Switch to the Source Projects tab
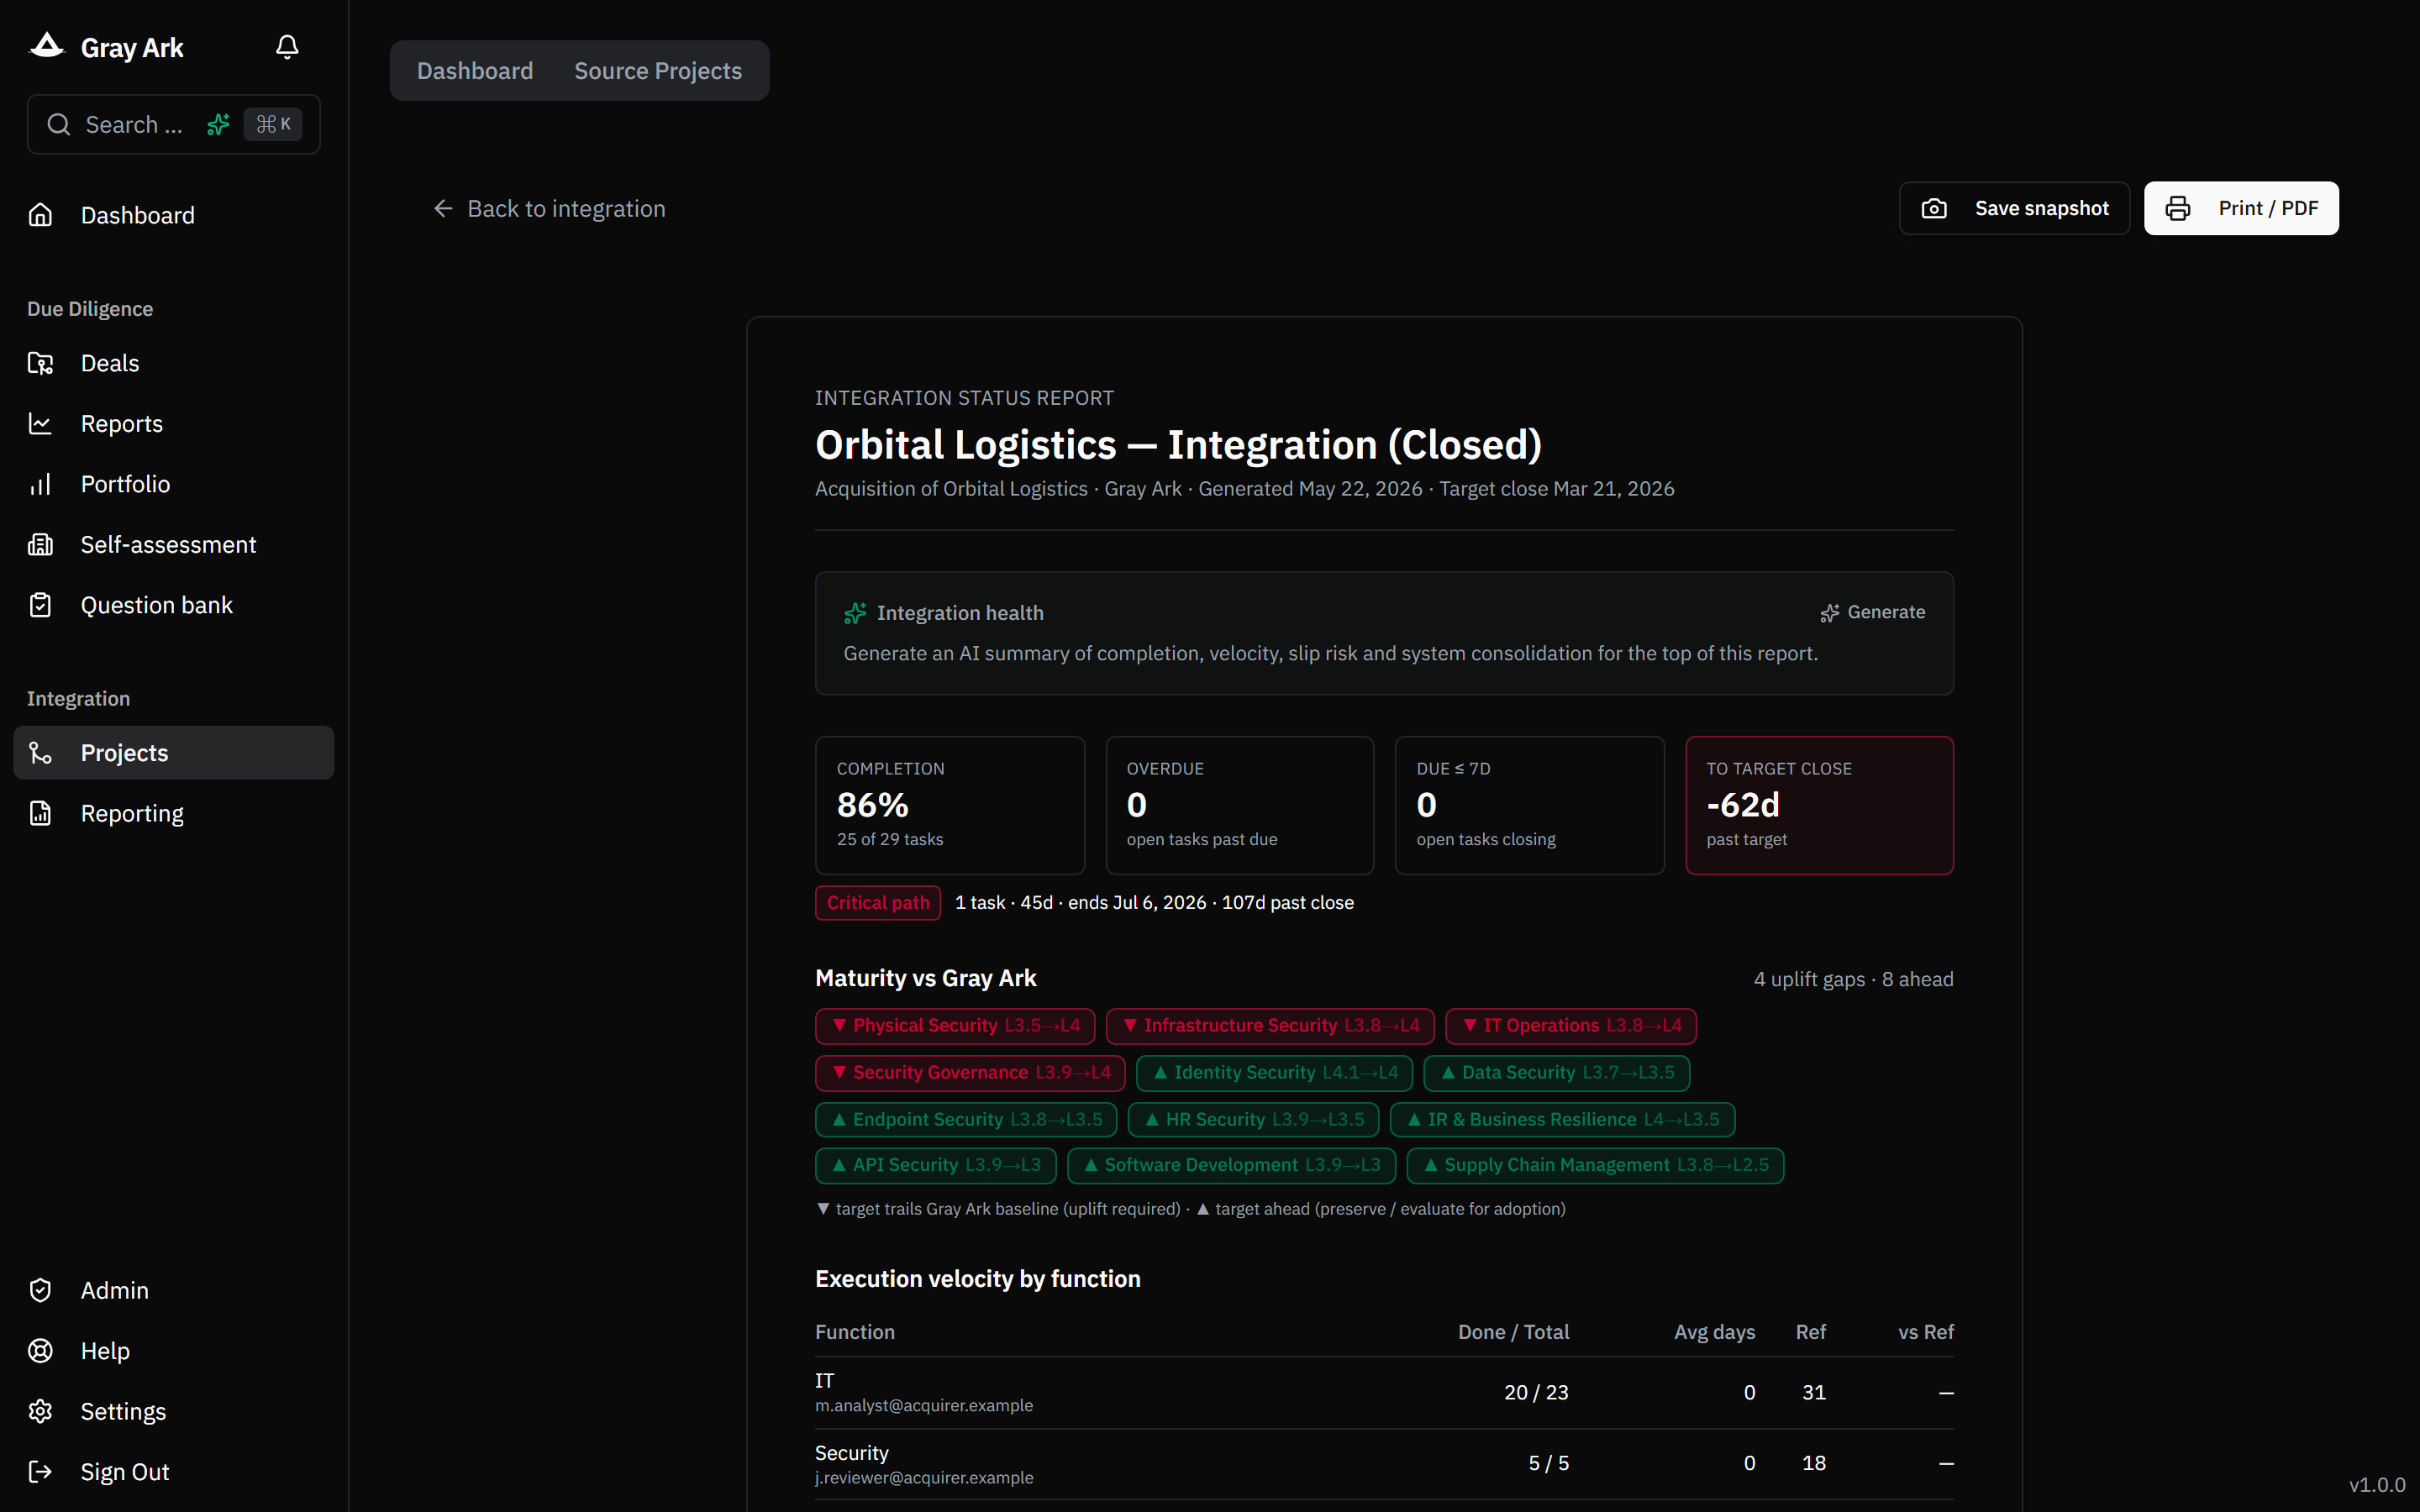The height and width of the screenshot is (1512, 2420). click(x=658, y=71)
